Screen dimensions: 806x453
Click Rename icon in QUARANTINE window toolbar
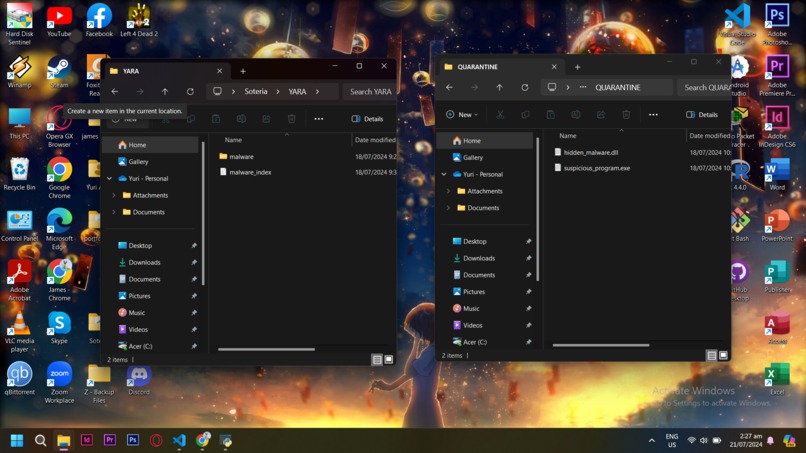click(576, 115)
